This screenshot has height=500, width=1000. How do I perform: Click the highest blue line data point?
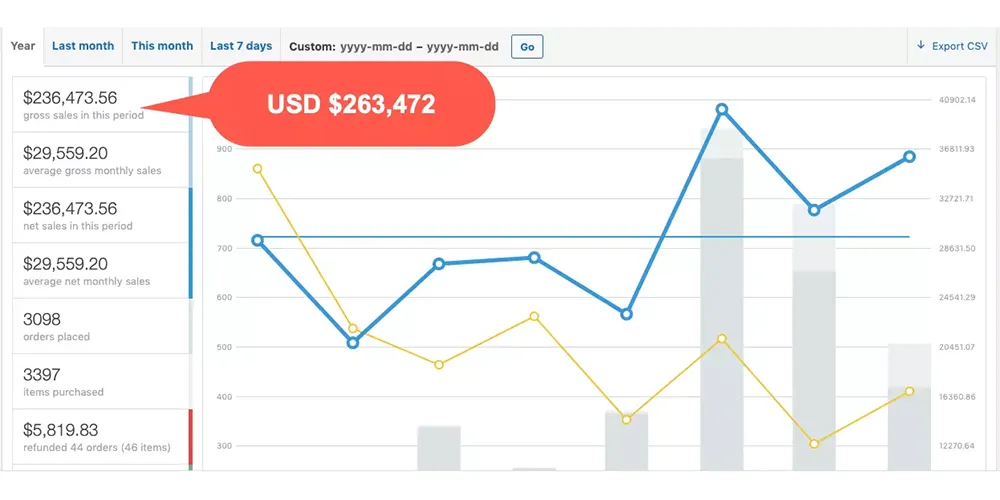pos(721,109)
